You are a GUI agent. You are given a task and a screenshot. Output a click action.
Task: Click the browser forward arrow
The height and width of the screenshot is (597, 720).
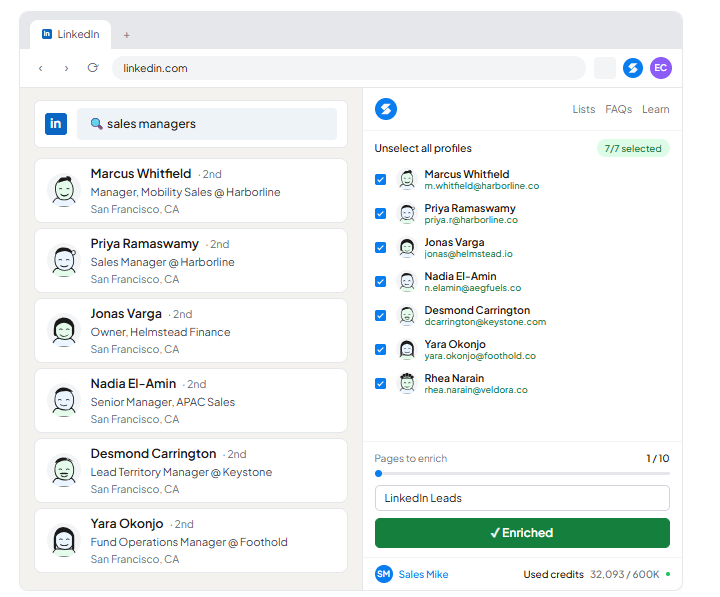pyautogui.click(x=66, y=68)
